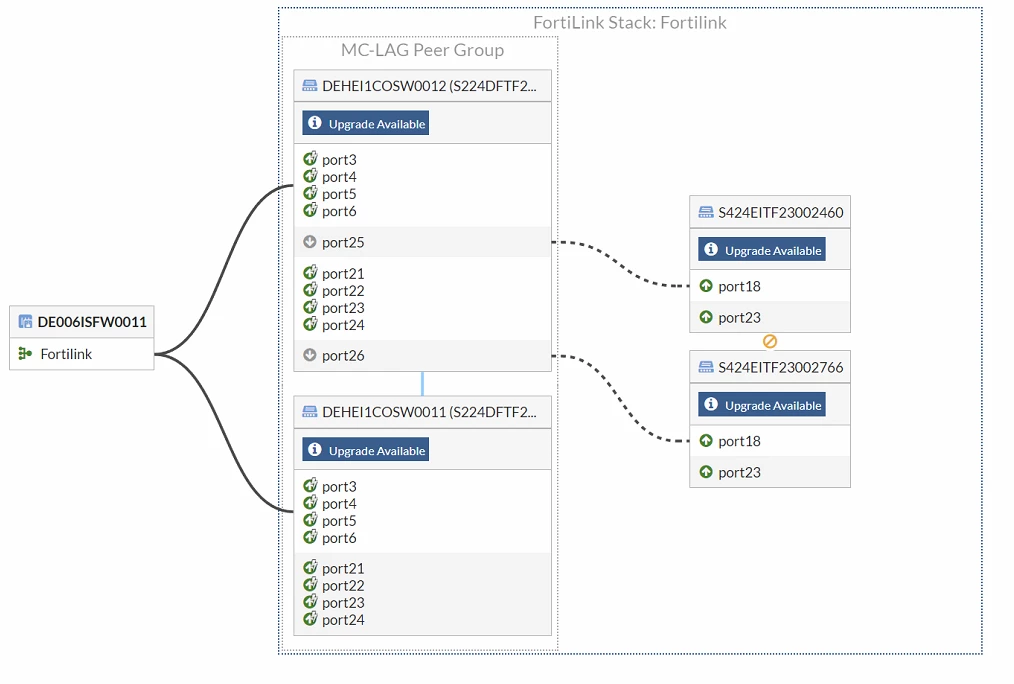
Task: Open Upgrade Available on DEHEI1COSW0011
Action: point(365,450)
